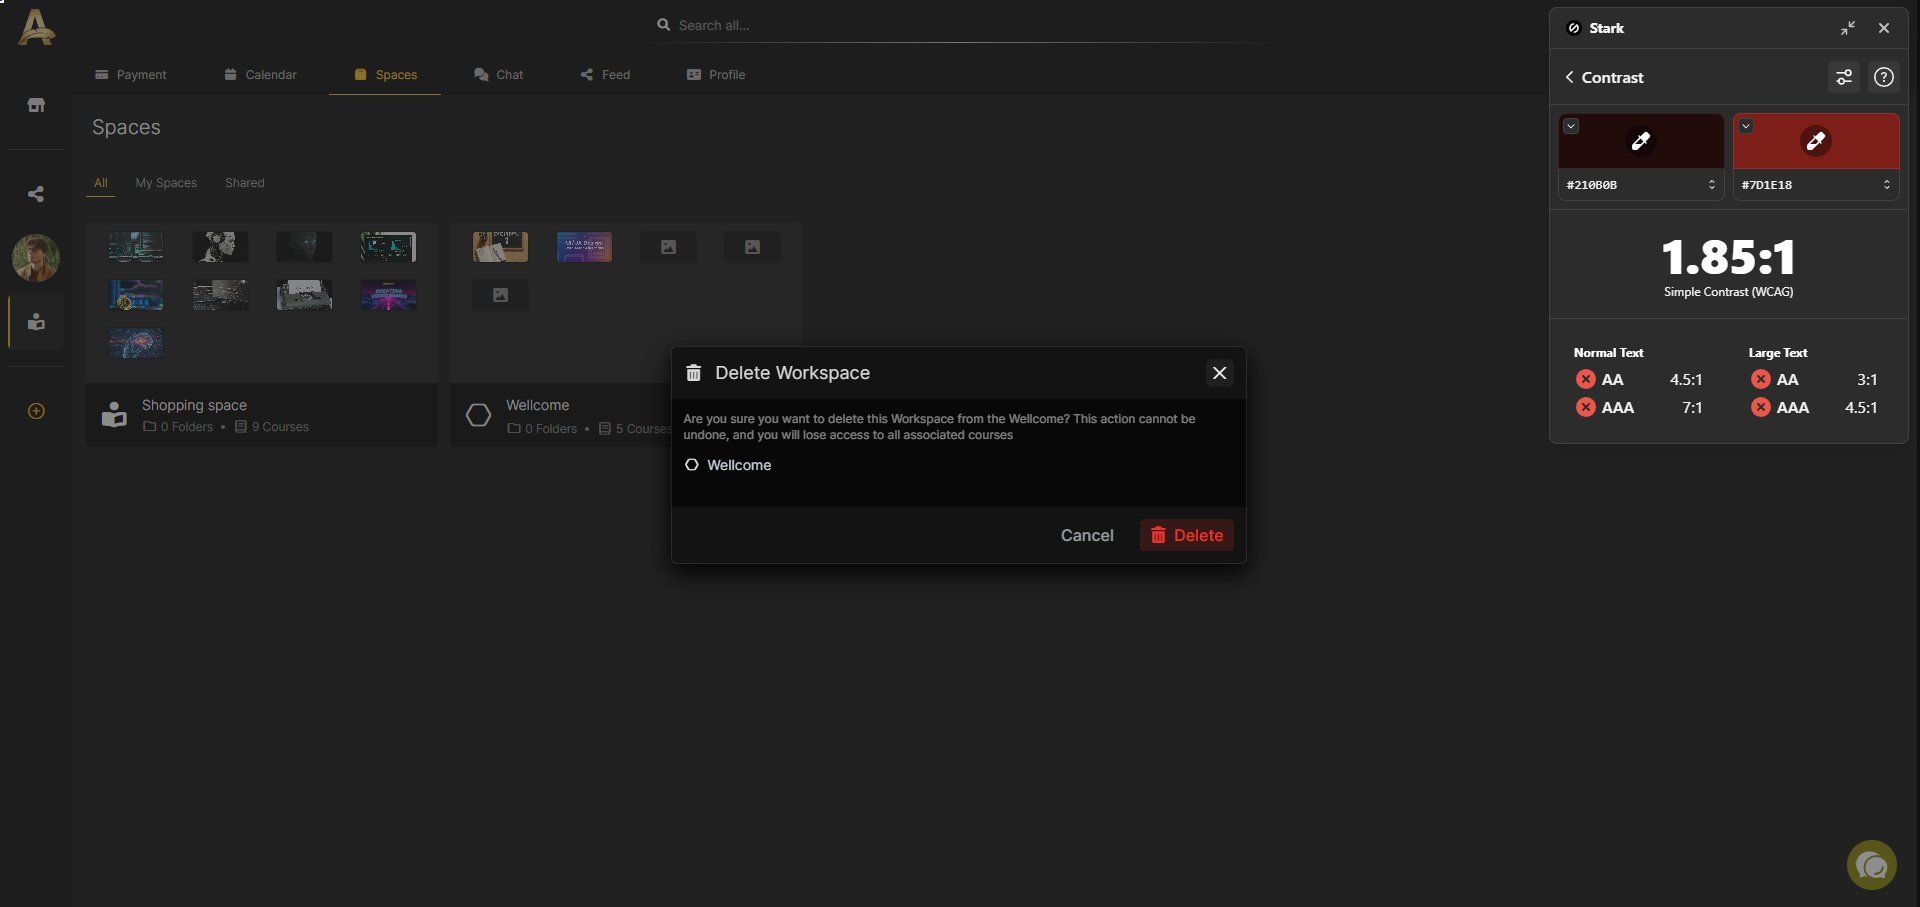Open Stark contrast settings sliders icon

[1844, 77]
